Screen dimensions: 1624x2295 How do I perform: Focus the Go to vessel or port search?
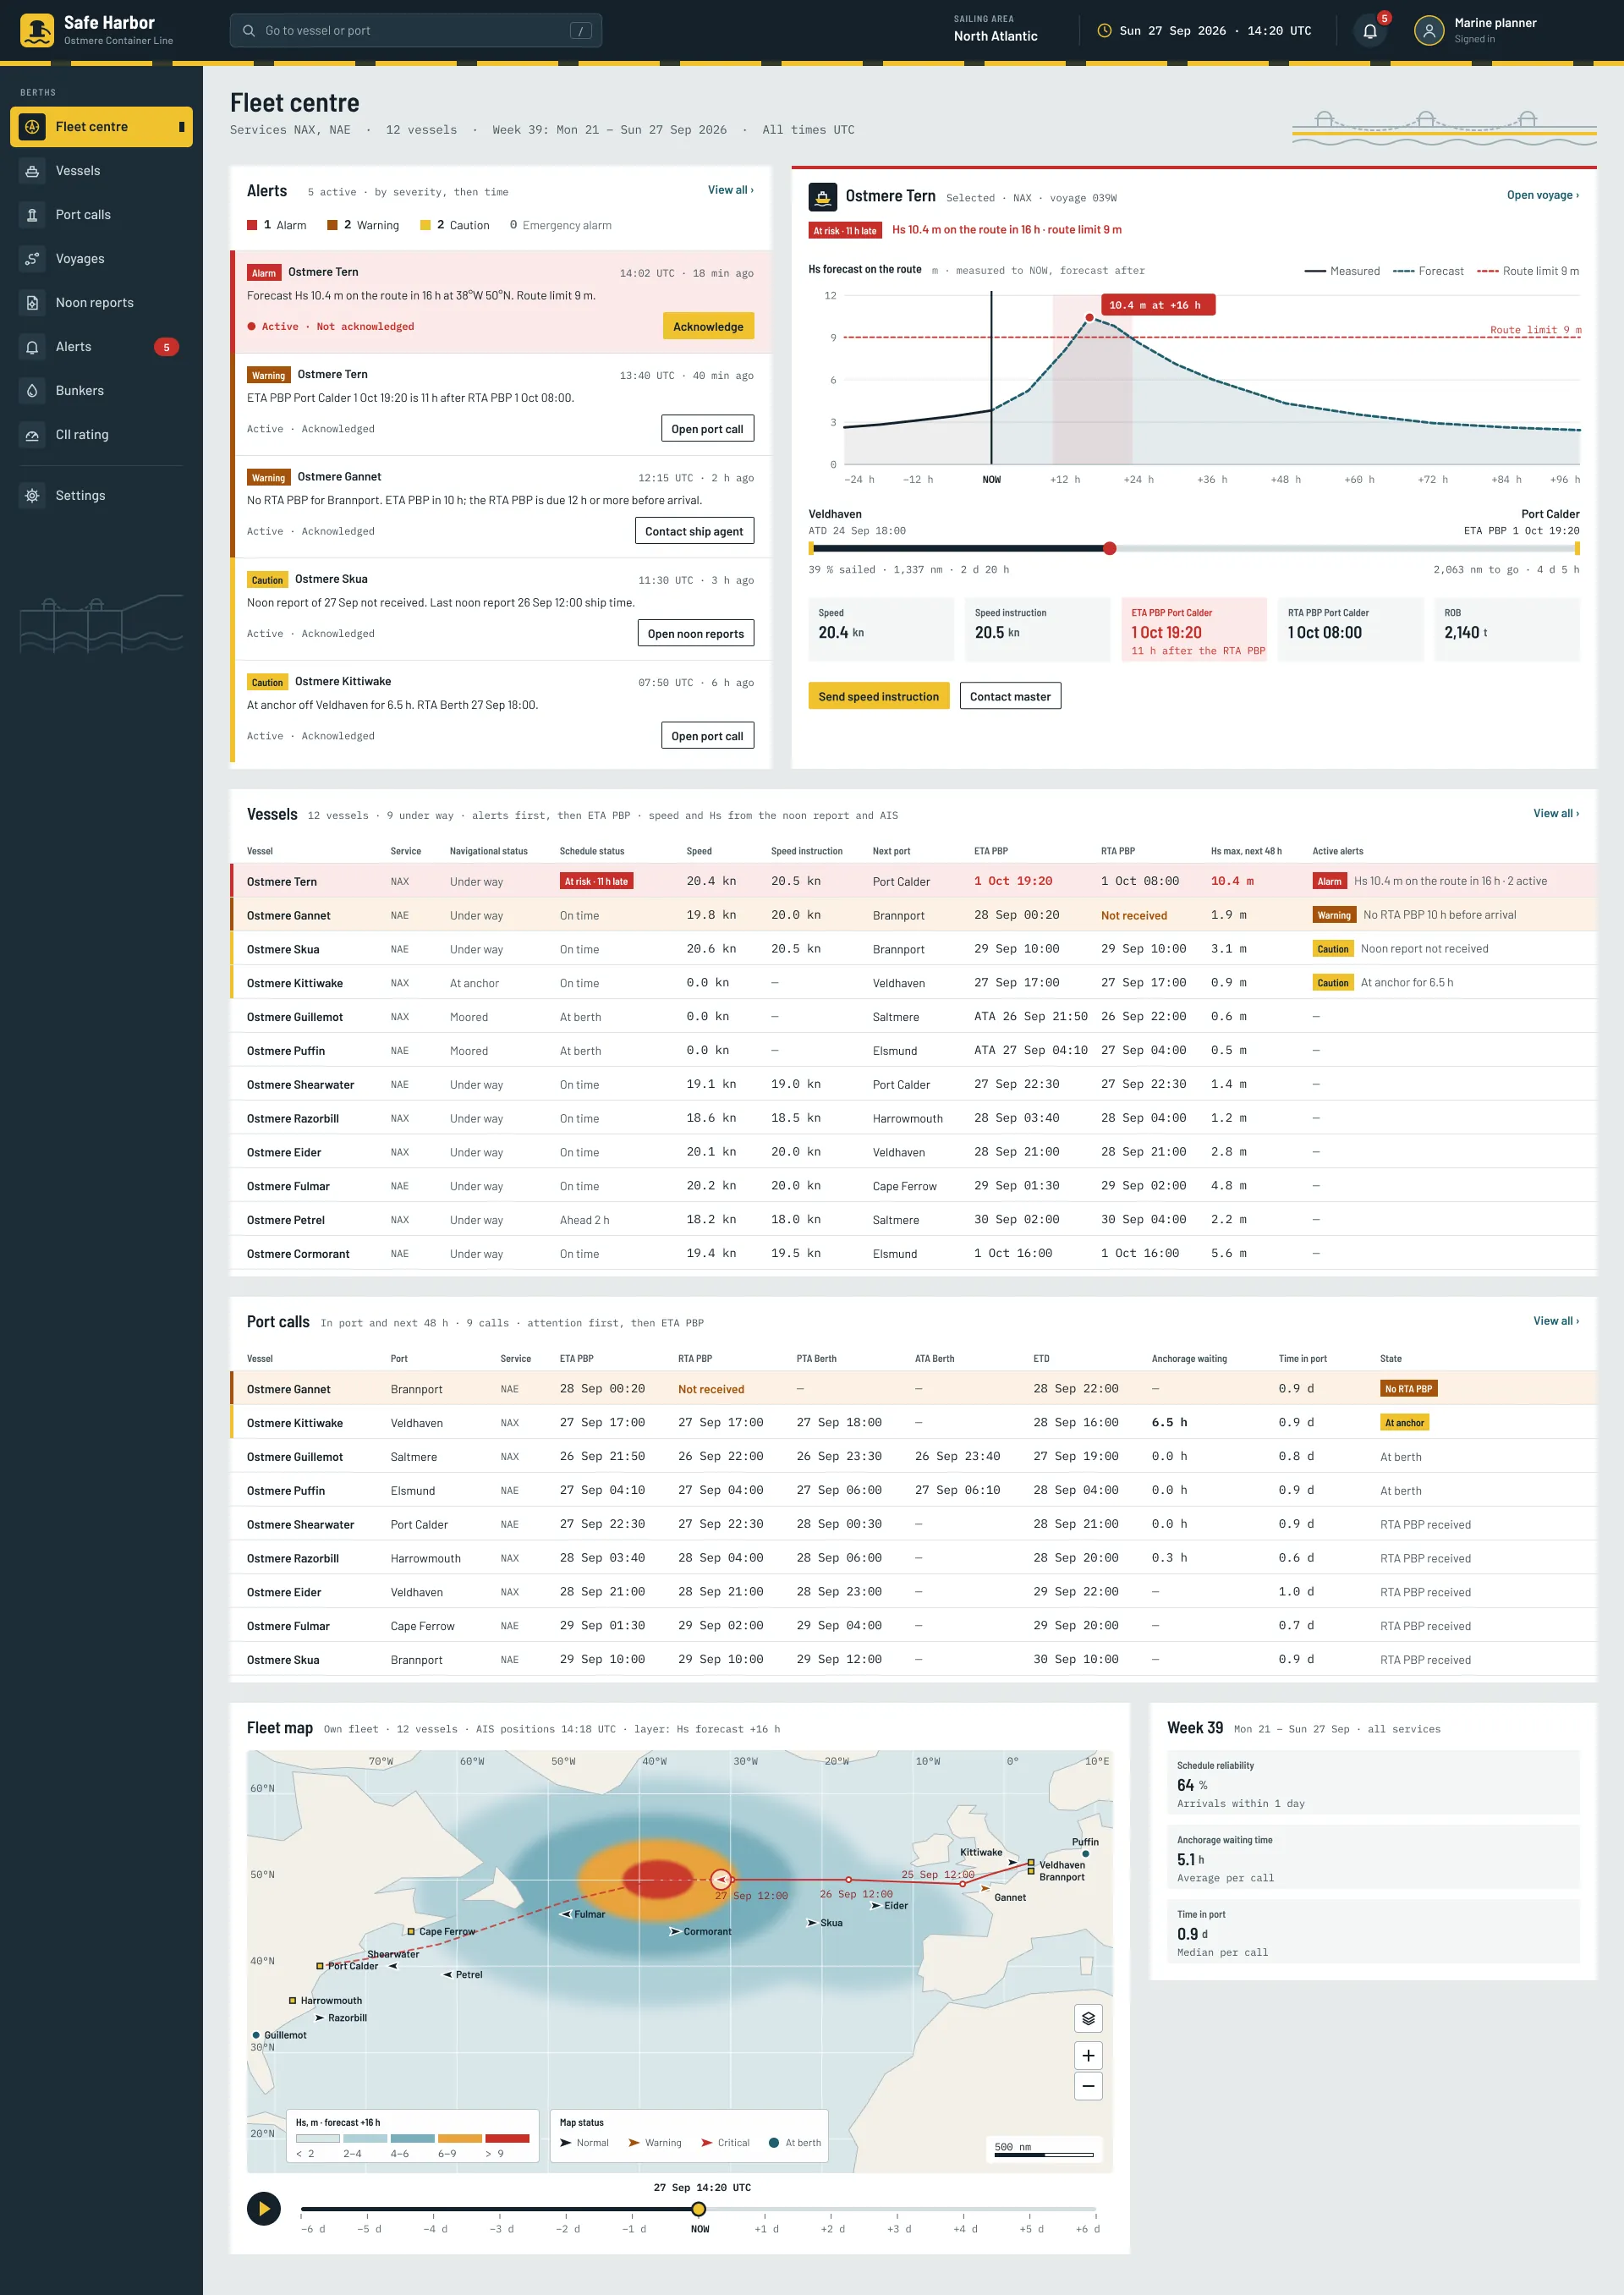tap(416, 31)
